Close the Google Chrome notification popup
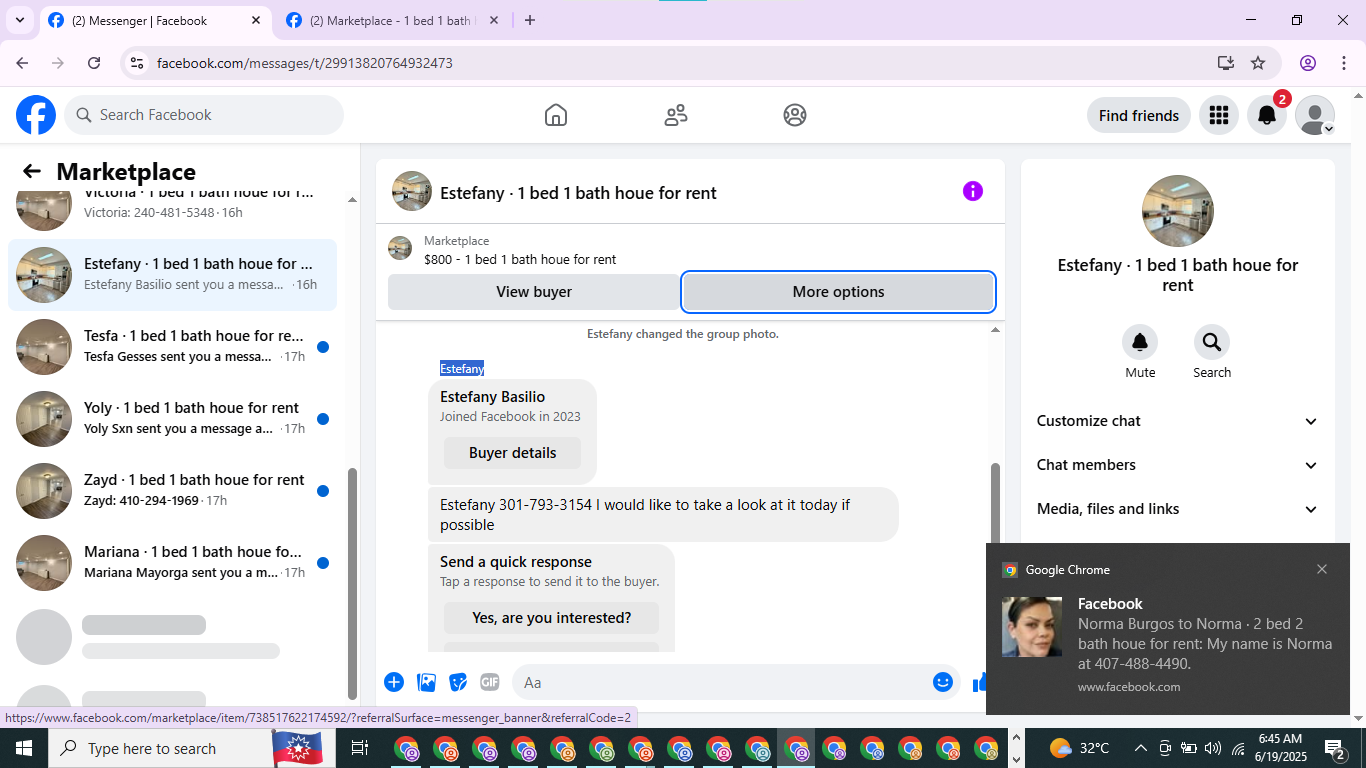This screenshot has height=768, width=1366. tap(1322, 569)
